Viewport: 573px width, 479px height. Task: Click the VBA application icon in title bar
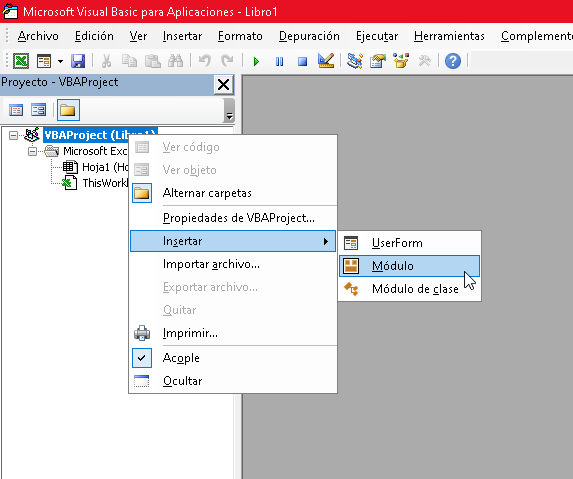click(10, 11)
